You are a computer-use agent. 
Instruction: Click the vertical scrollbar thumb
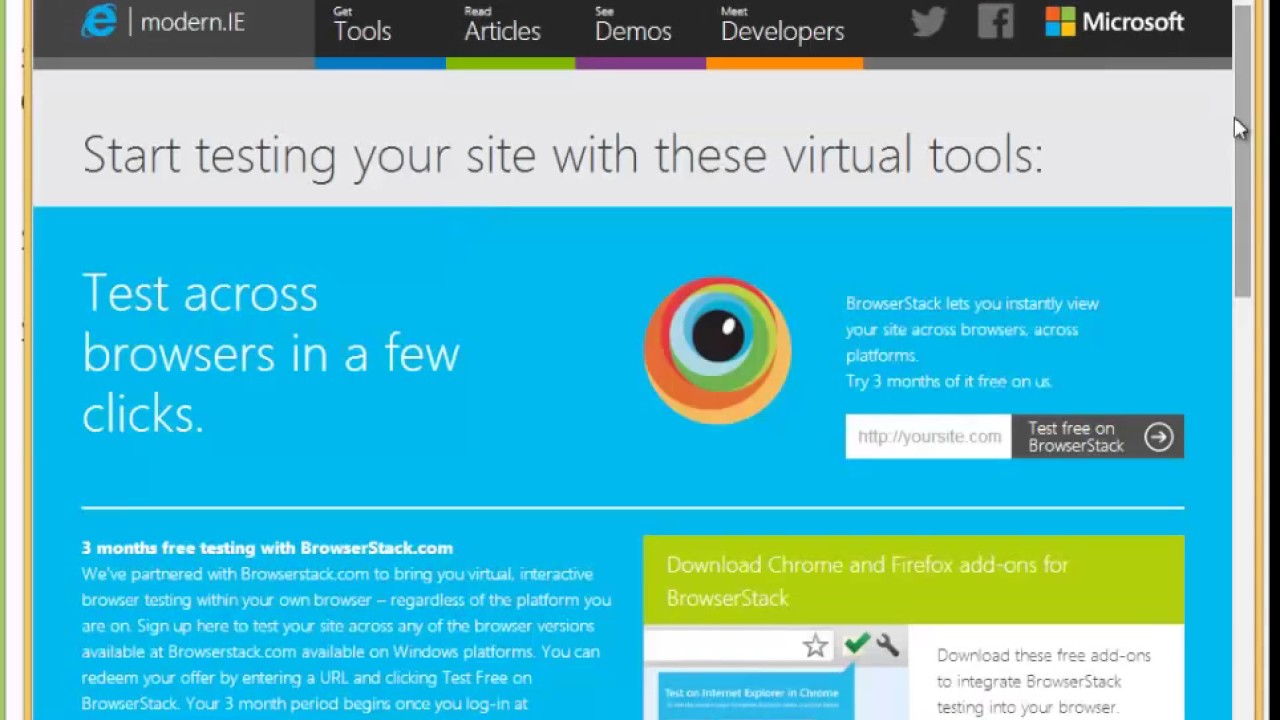[1242, 150]
